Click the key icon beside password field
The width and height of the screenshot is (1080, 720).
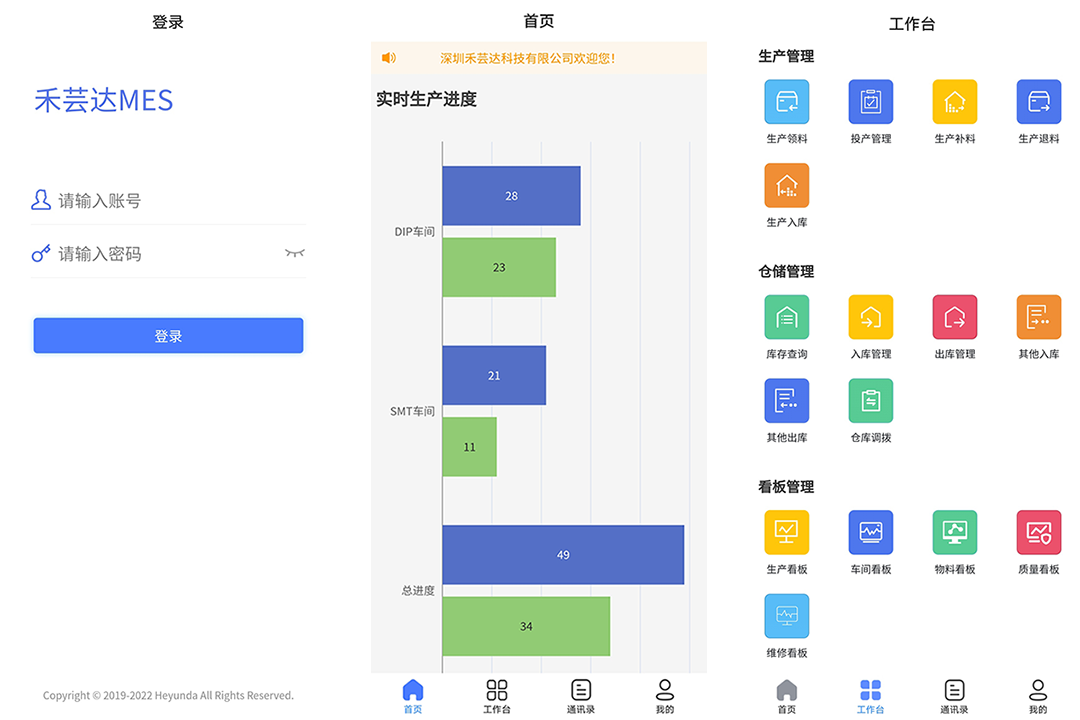pos(41,254)
